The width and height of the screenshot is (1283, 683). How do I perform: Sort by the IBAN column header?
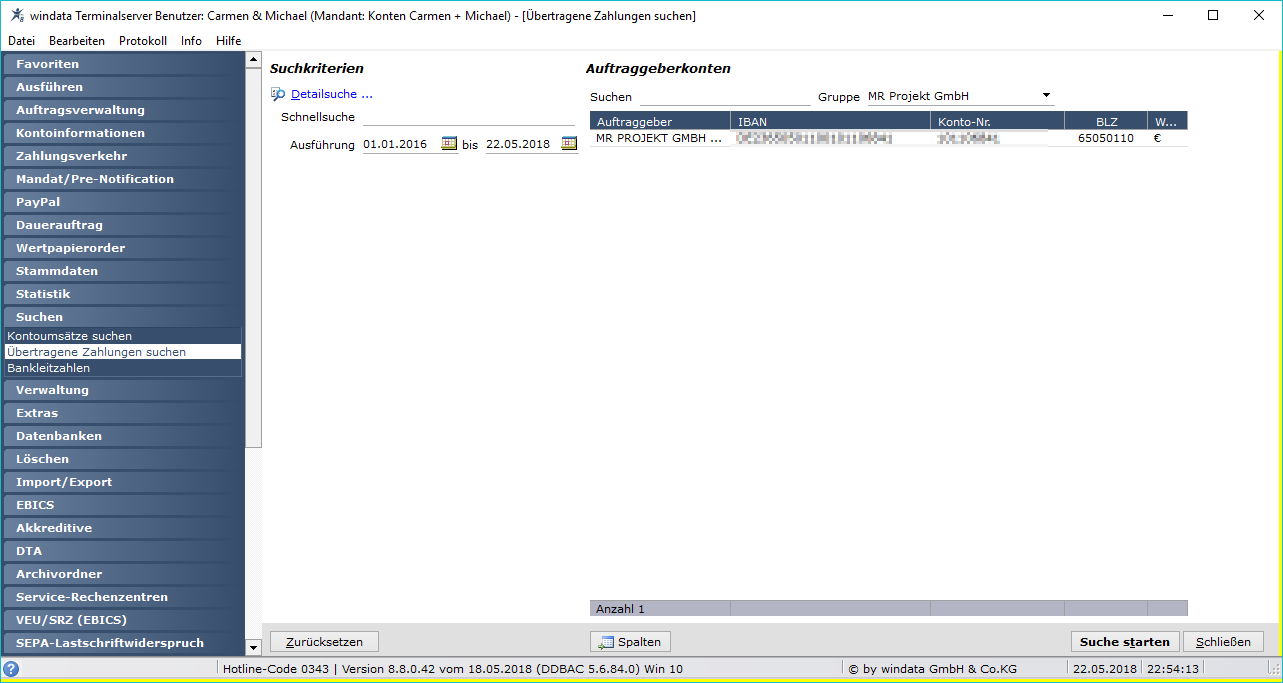click(x=830, y=121)
